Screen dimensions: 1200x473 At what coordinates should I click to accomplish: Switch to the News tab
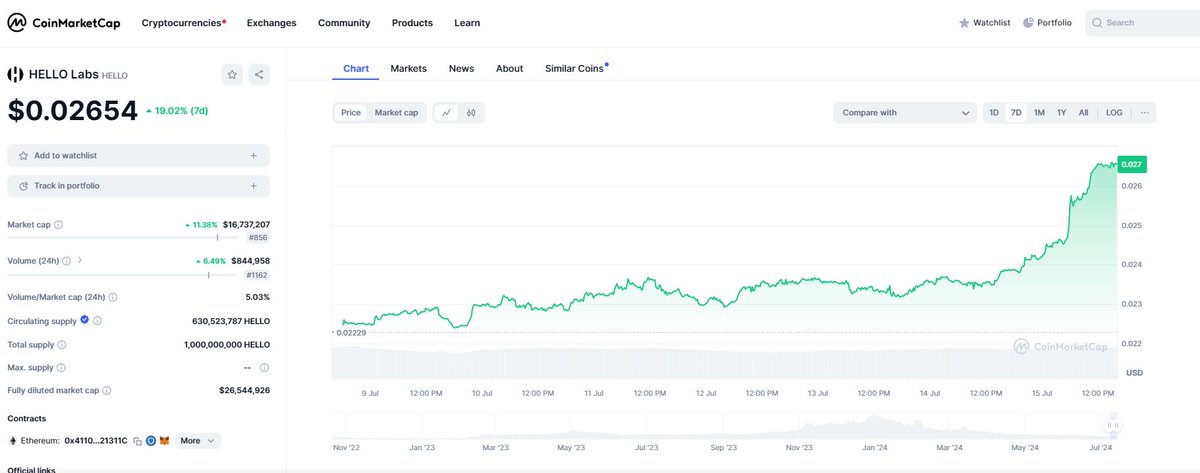[461, 69]
